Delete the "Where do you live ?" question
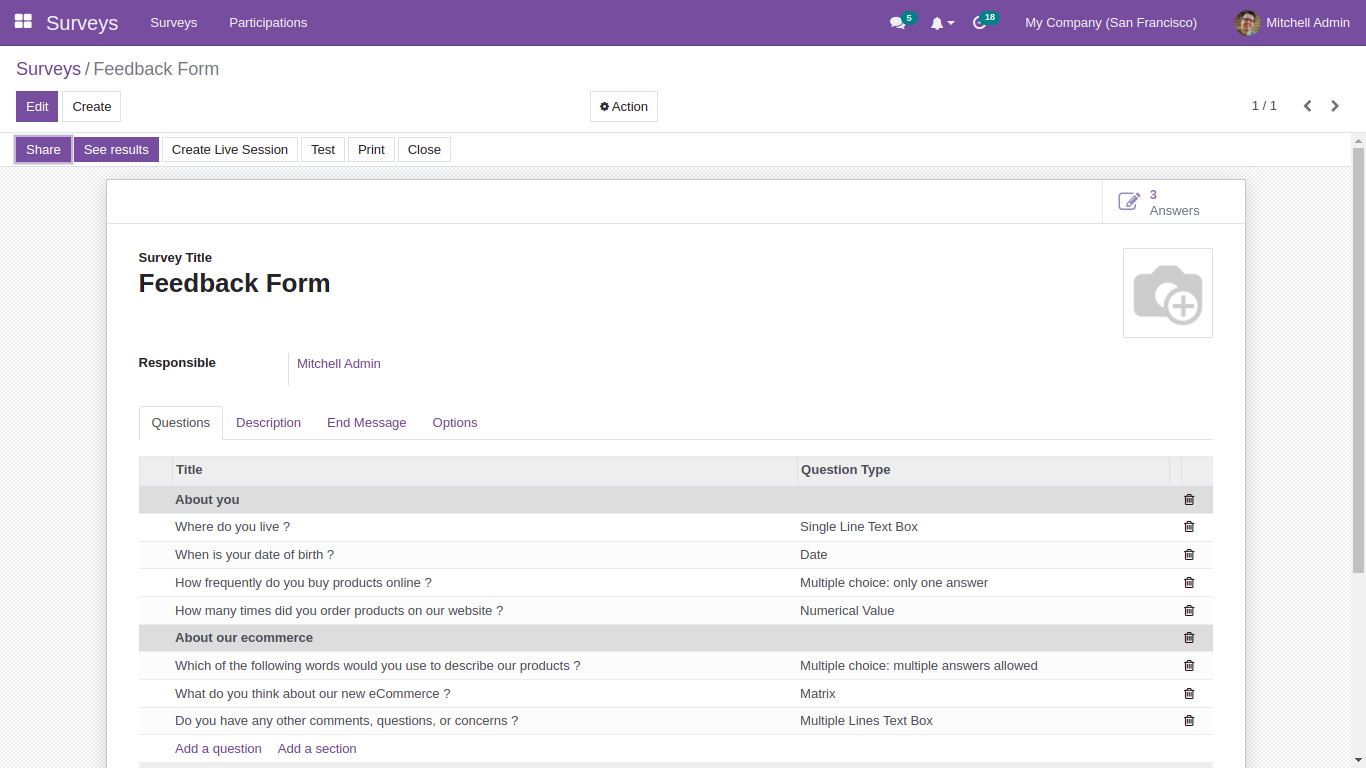The height and width of the screenshot is (768, 1366). pos(1188,526)
